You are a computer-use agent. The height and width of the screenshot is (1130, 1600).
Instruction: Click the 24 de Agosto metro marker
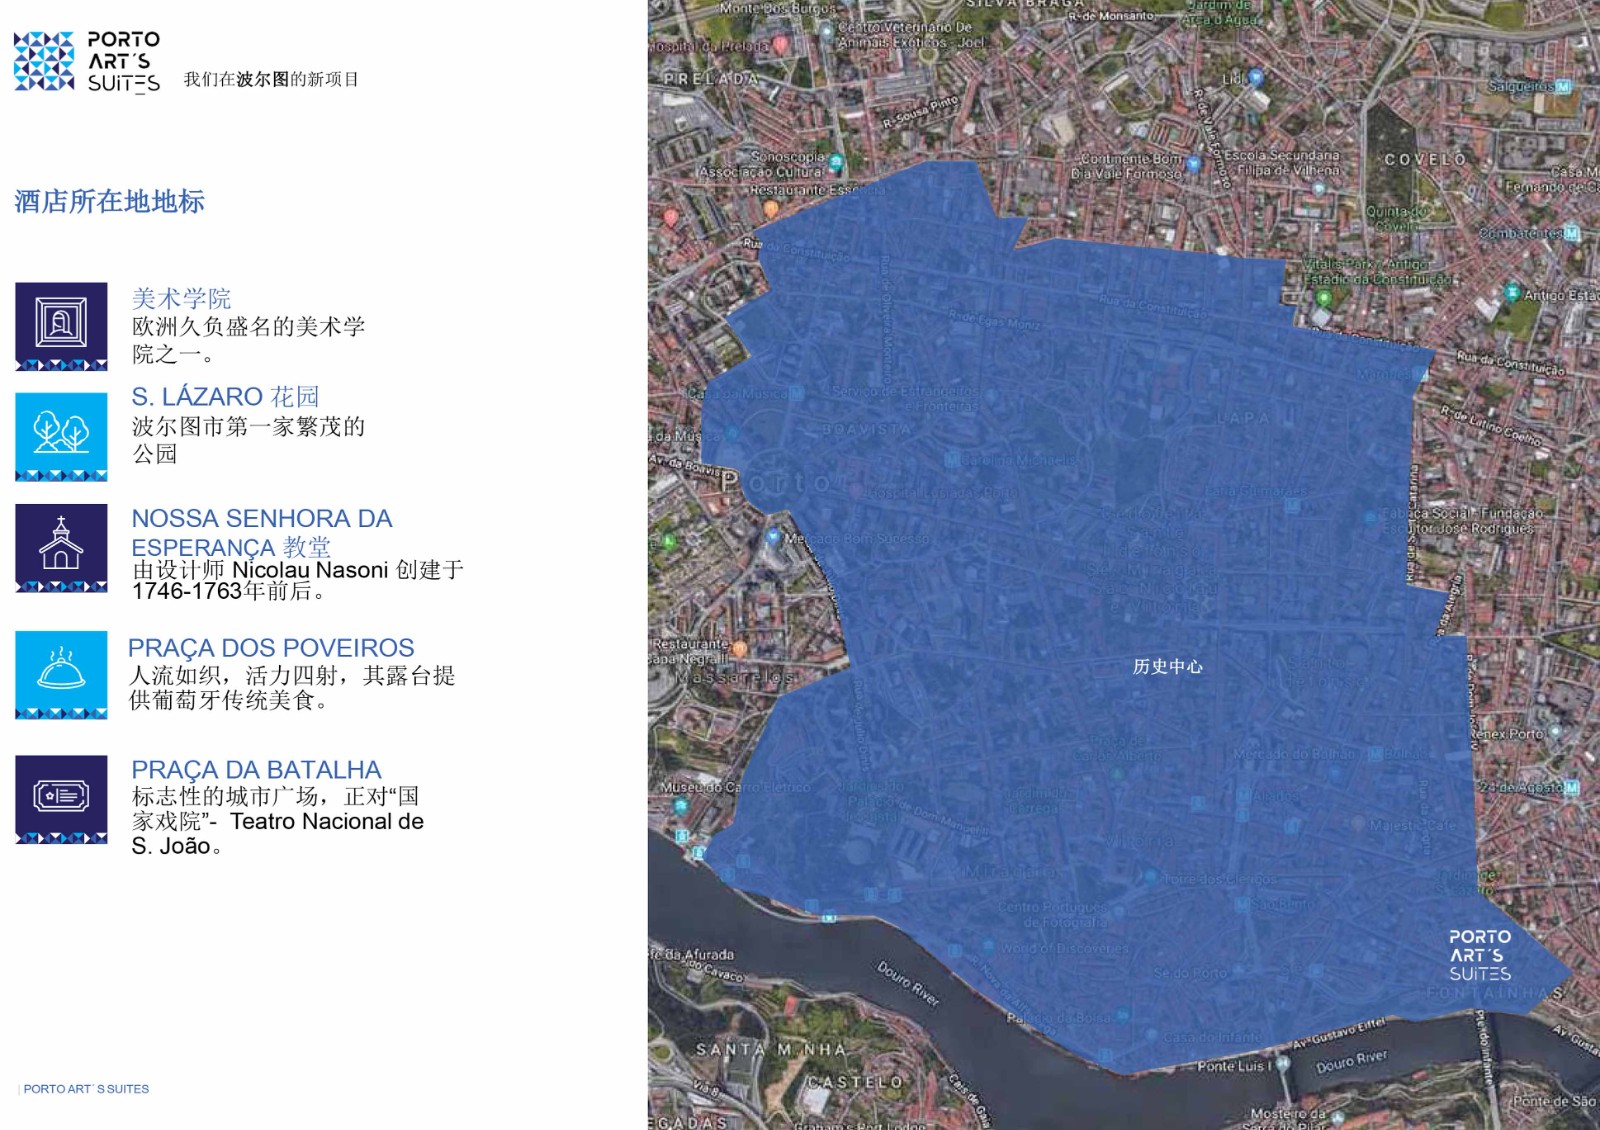[x=1571, y=788]
